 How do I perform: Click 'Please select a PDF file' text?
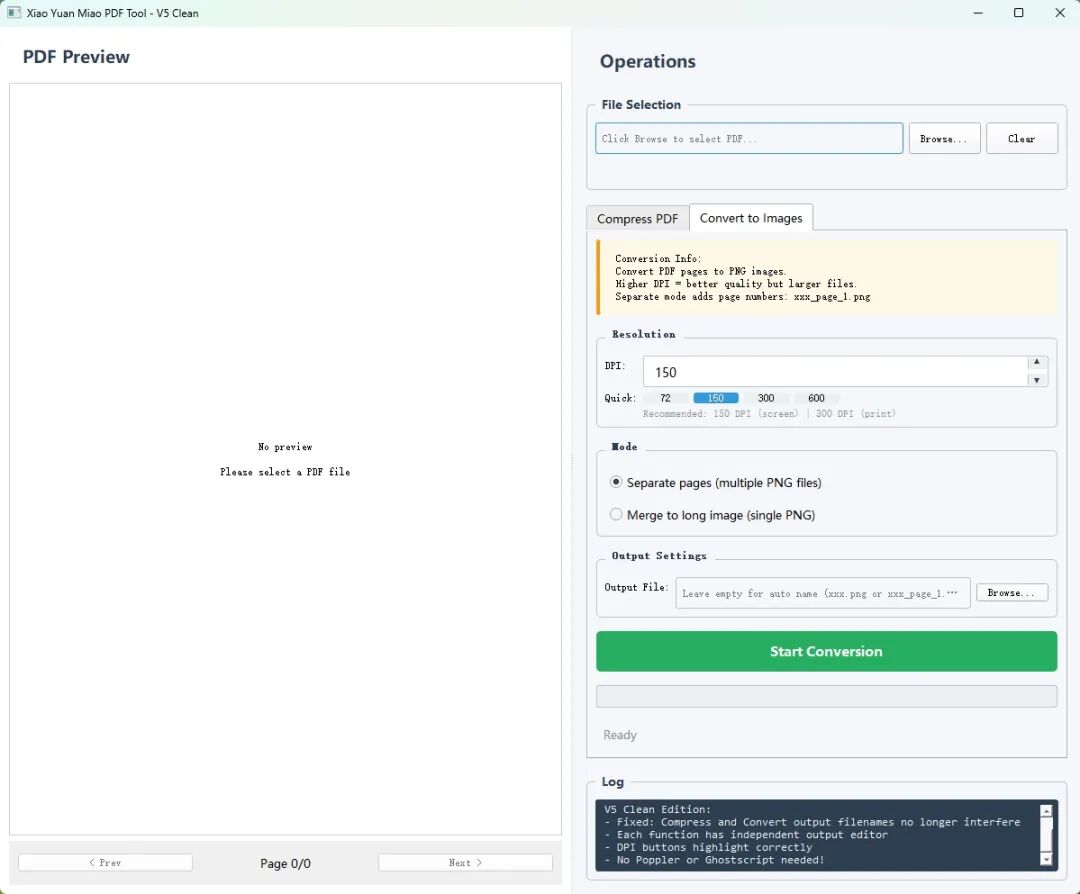(x=285, y=472)
